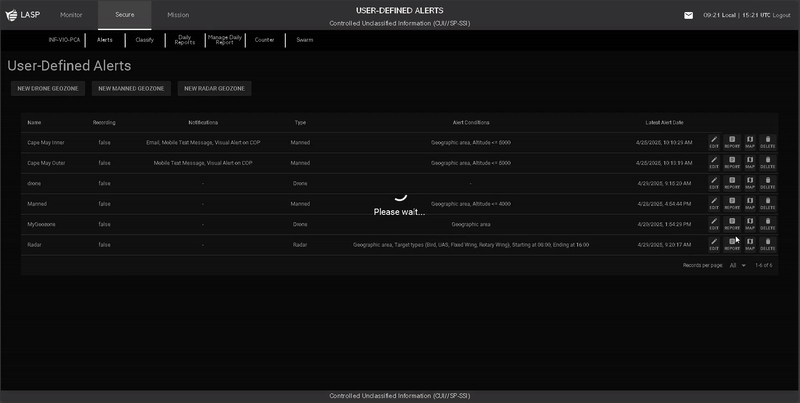Open the mail envelope icon
The image size is (800, 403).
[x=688, y=15]
